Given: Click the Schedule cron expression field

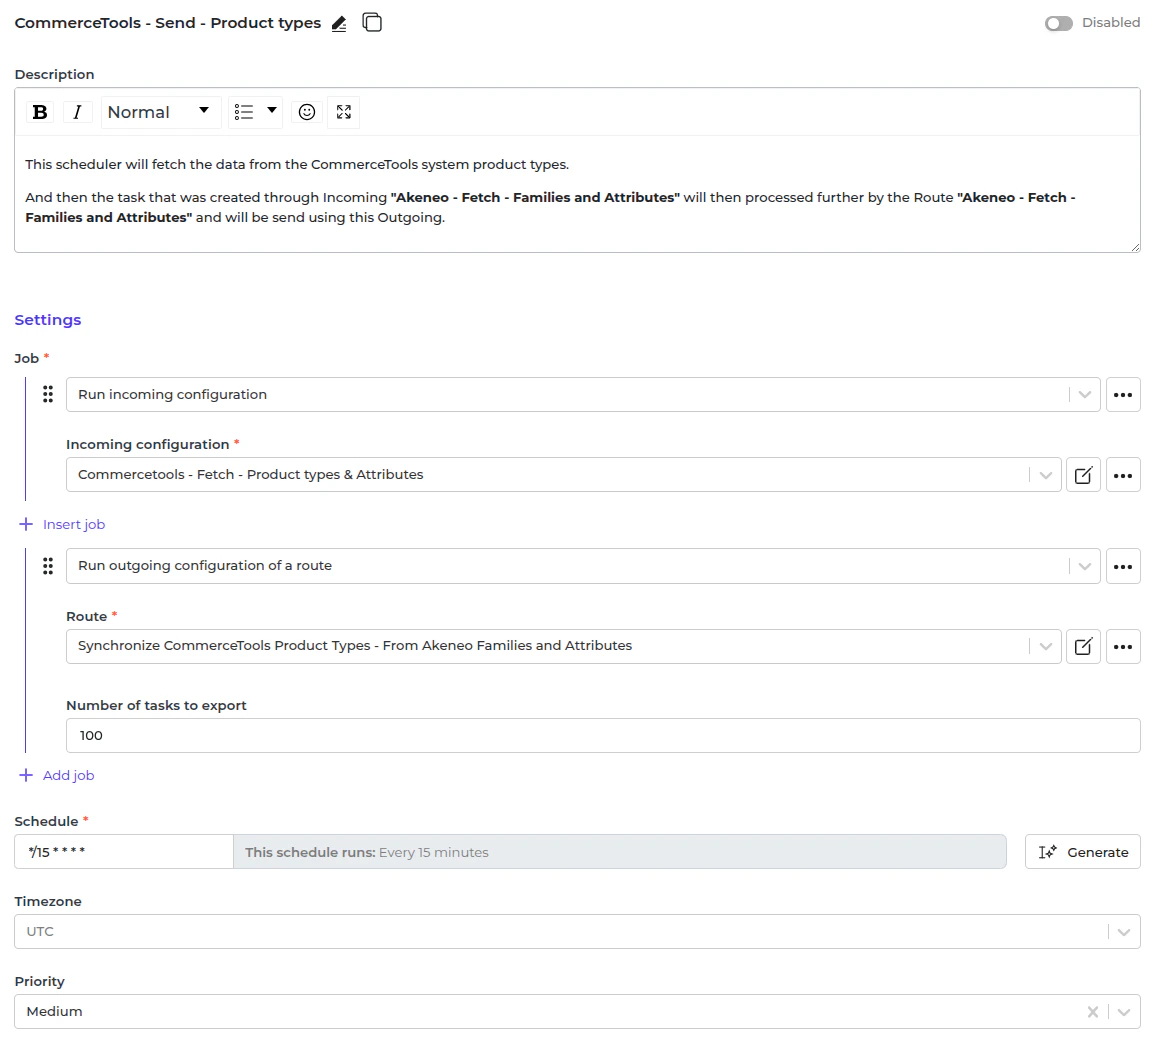Looking at the screenshot, I should [123, 852].
